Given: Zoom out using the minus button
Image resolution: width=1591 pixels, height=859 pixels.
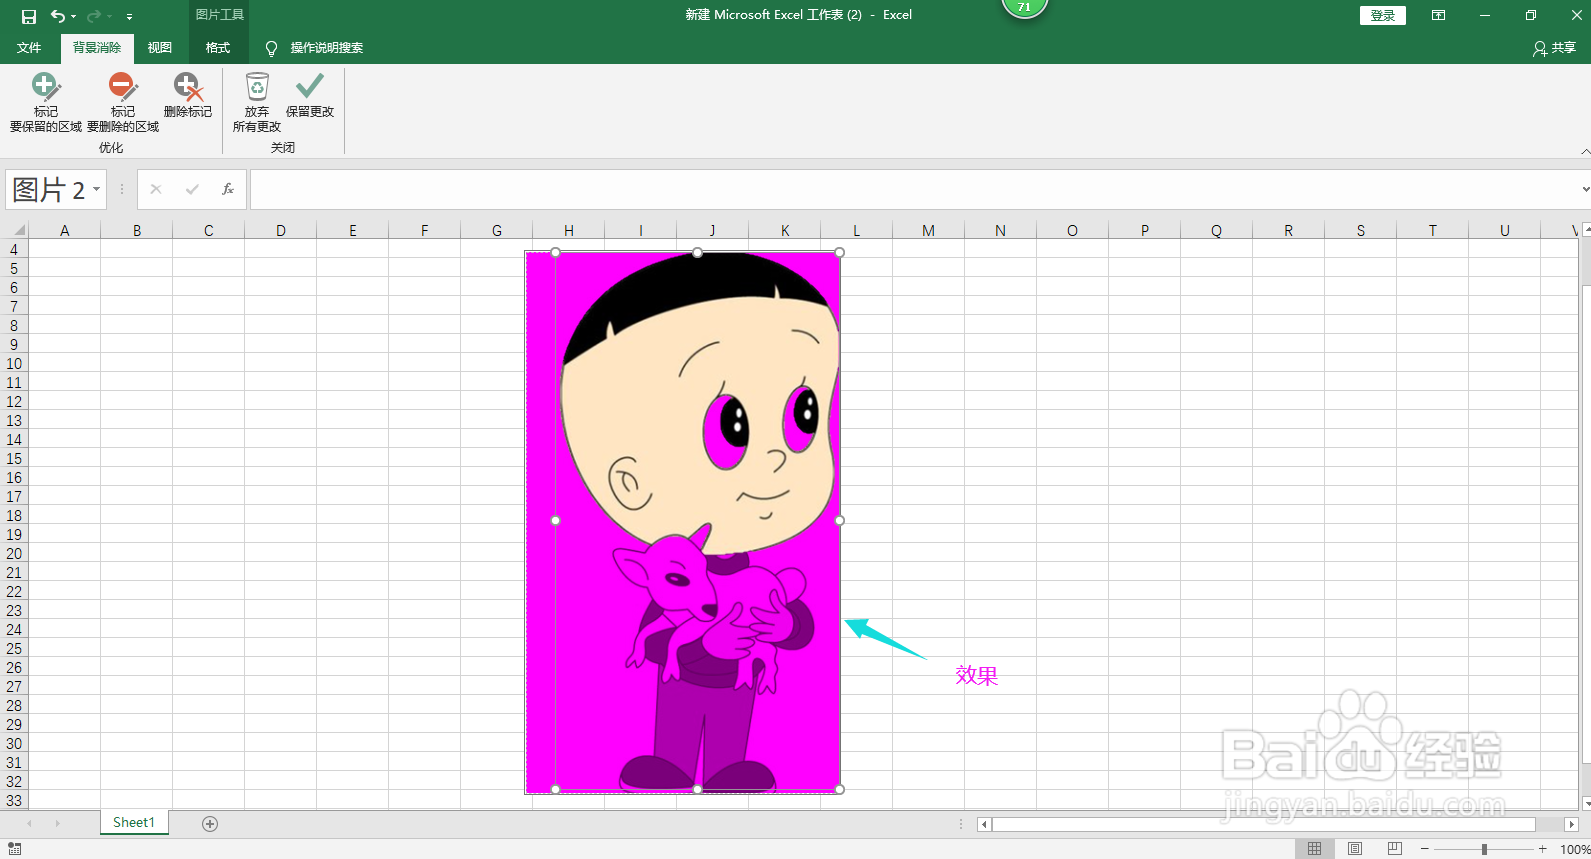Looking at the screenshot, I should click(x=1424, y=849).
